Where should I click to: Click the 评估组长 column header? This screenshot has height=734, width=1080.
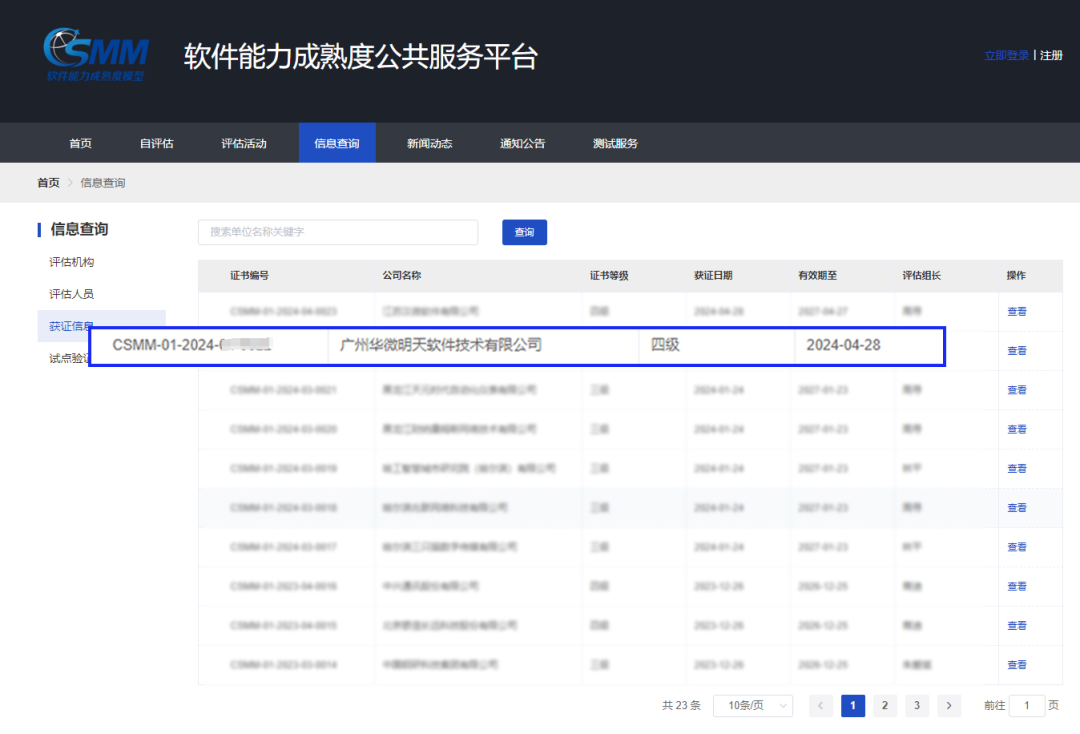tap(922, 275)
